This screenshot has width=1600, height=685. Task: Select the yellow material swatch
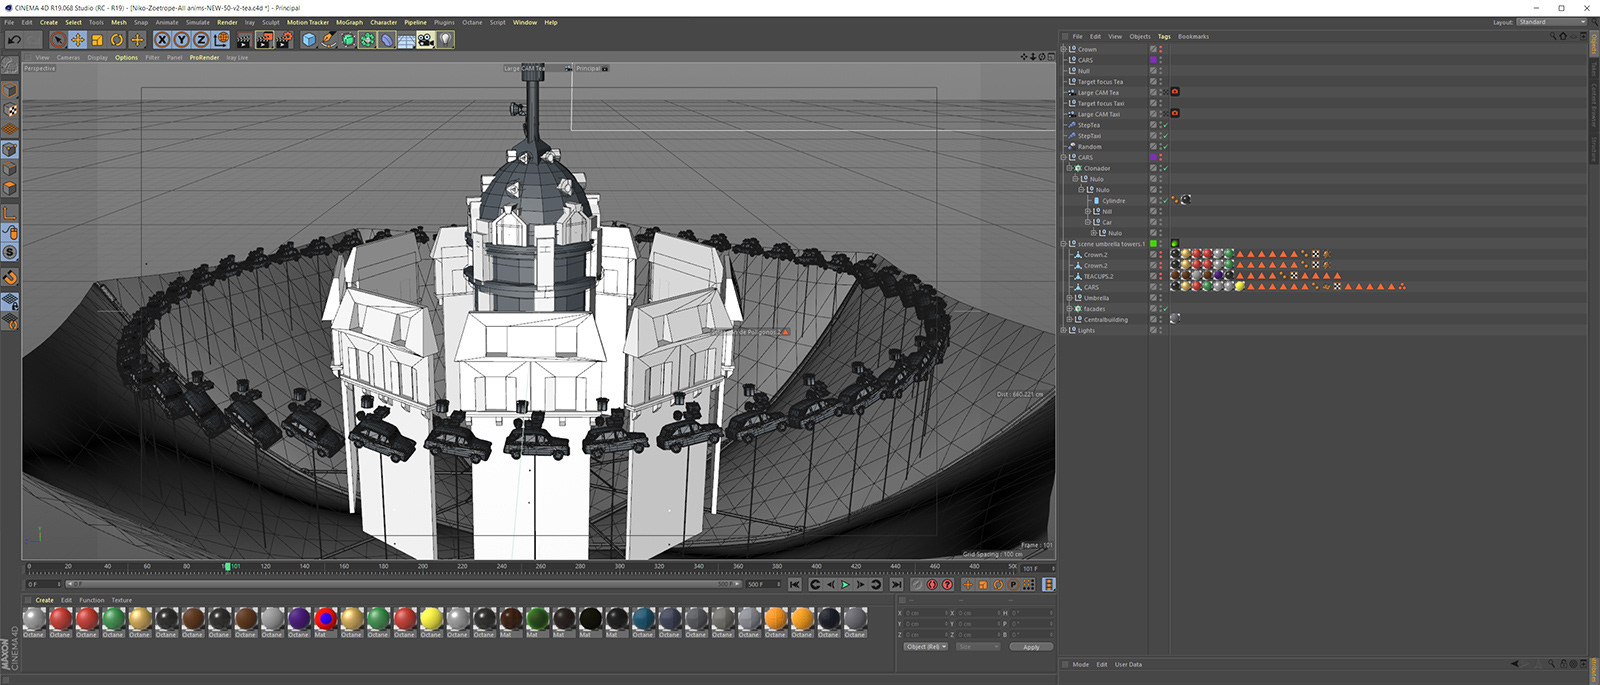pyautogui.click(x=431, y=619)
